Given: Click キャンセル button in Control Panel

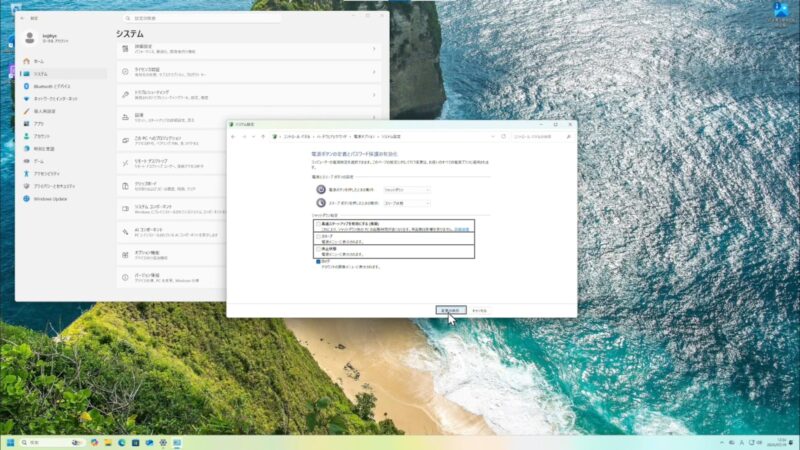Looking at the screenshot, I should coord(479,310).
